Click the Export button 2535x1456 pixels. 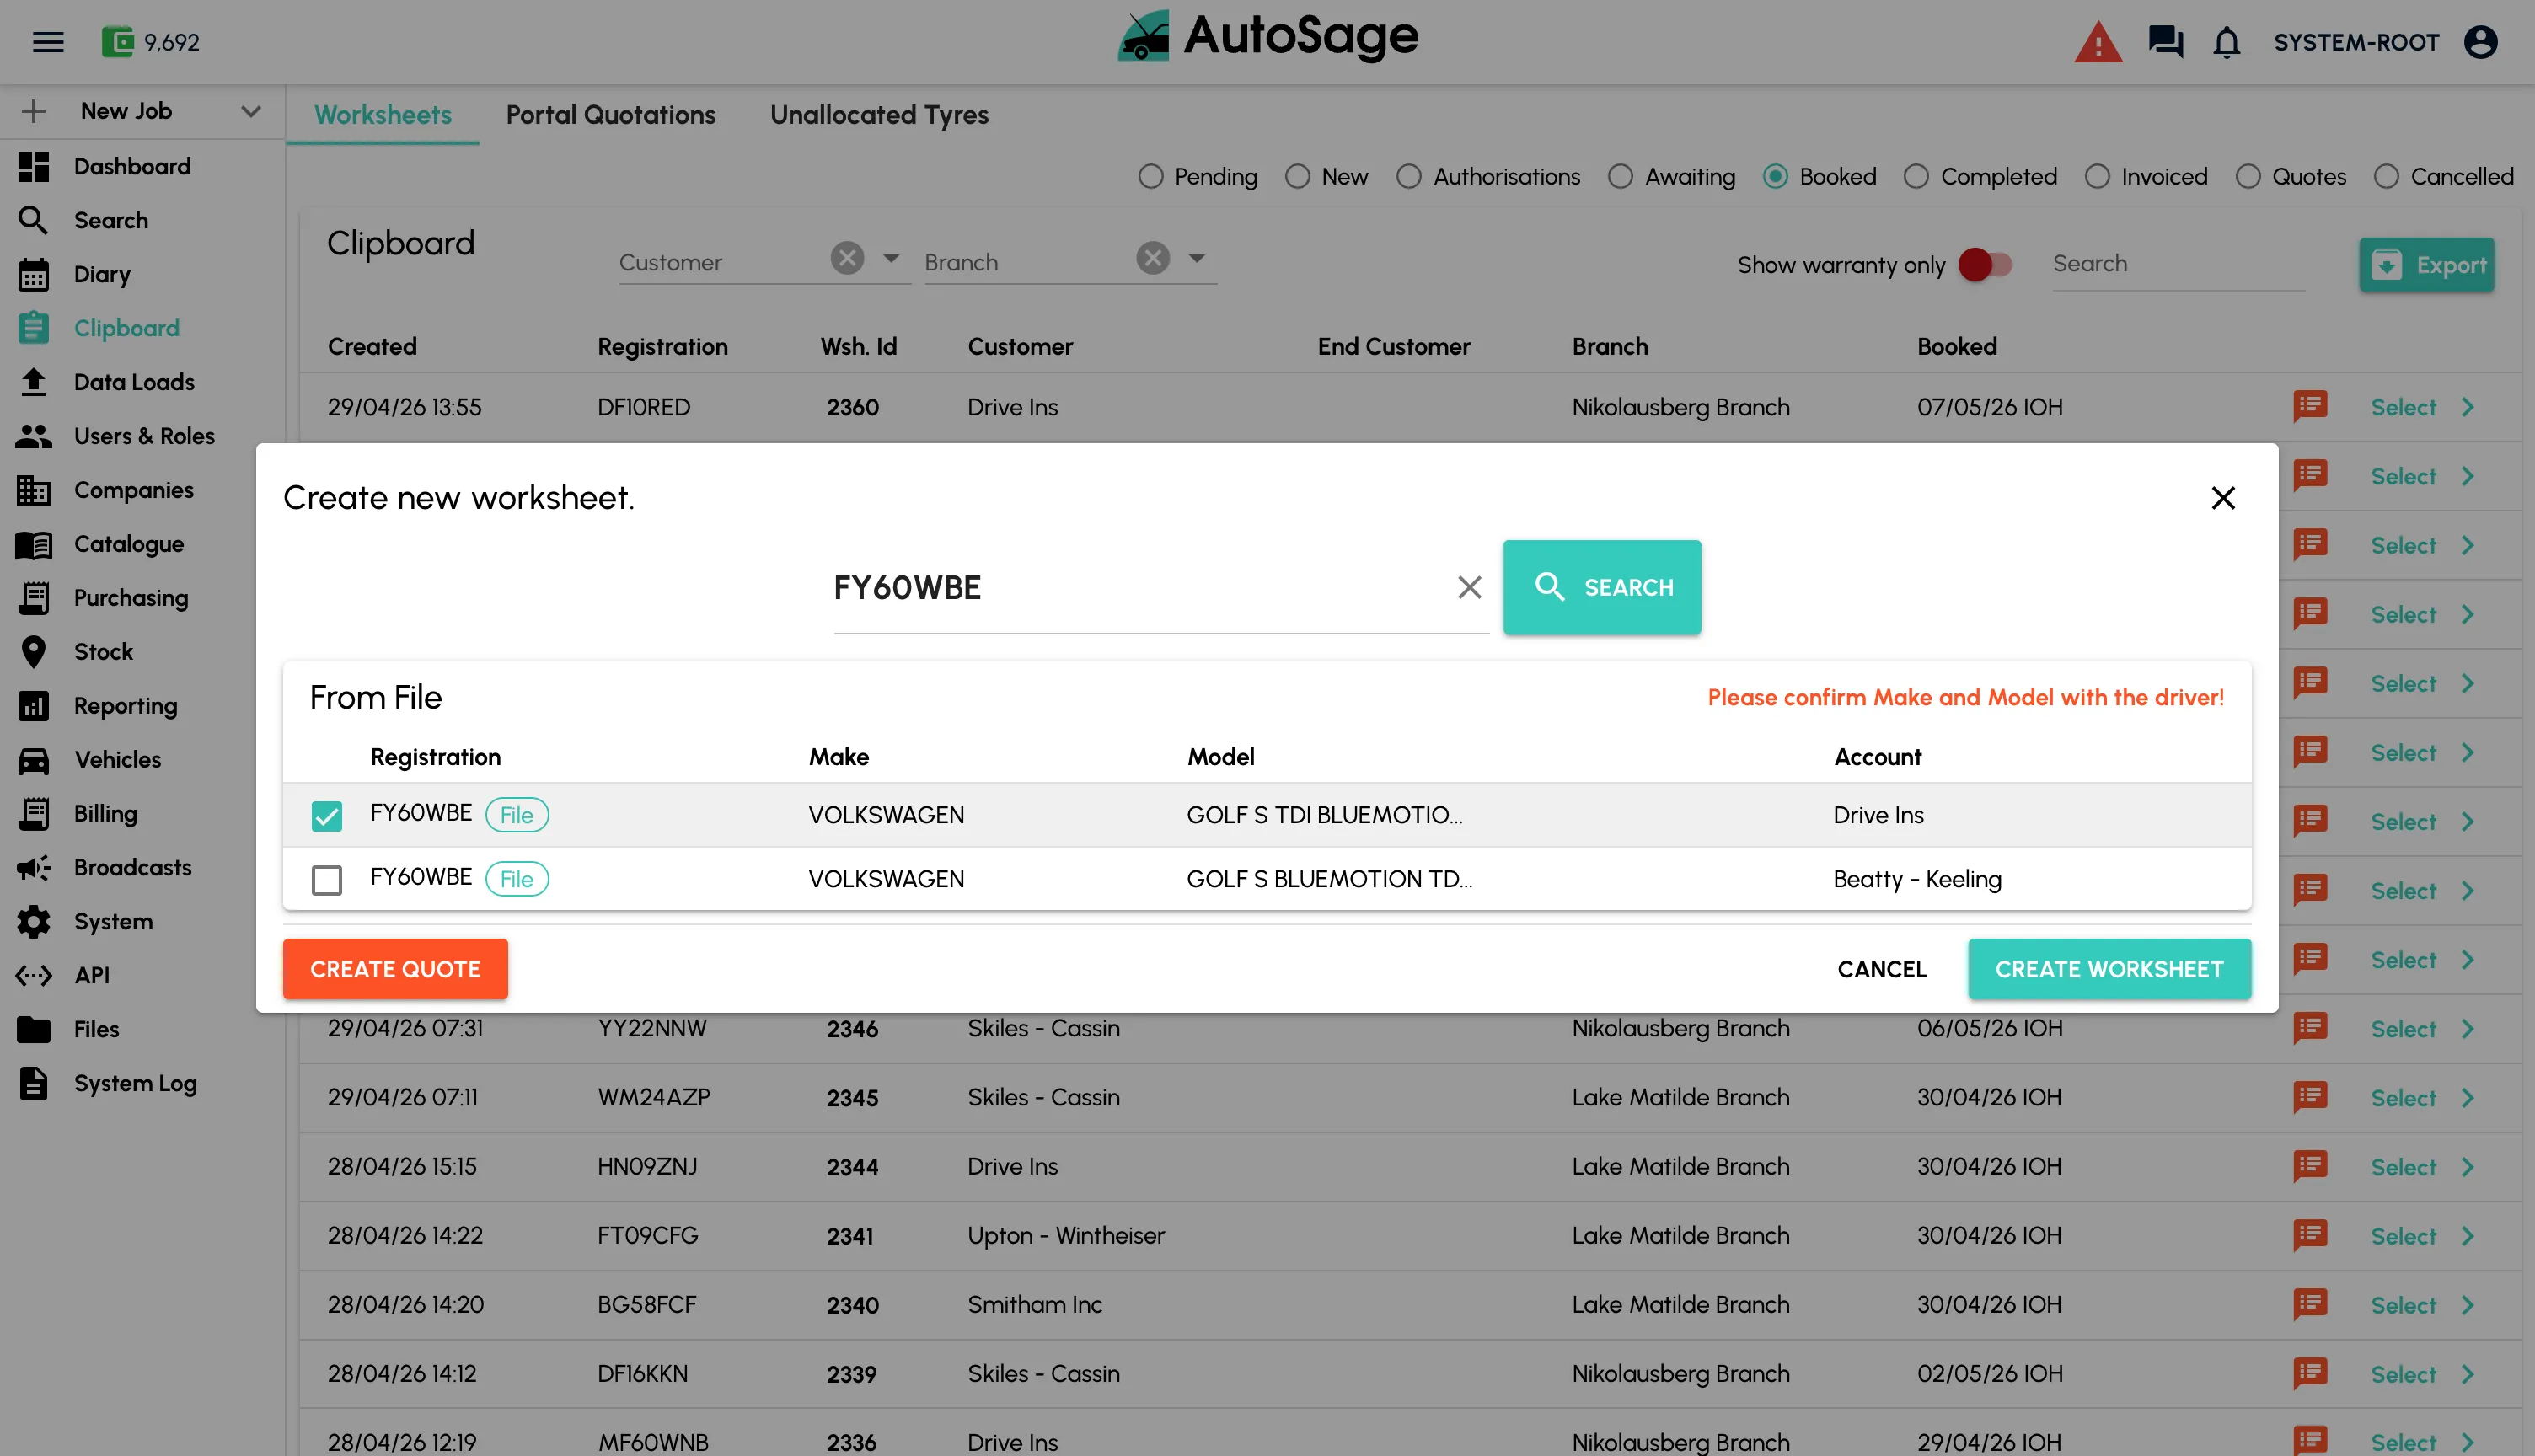point(2427,264)
